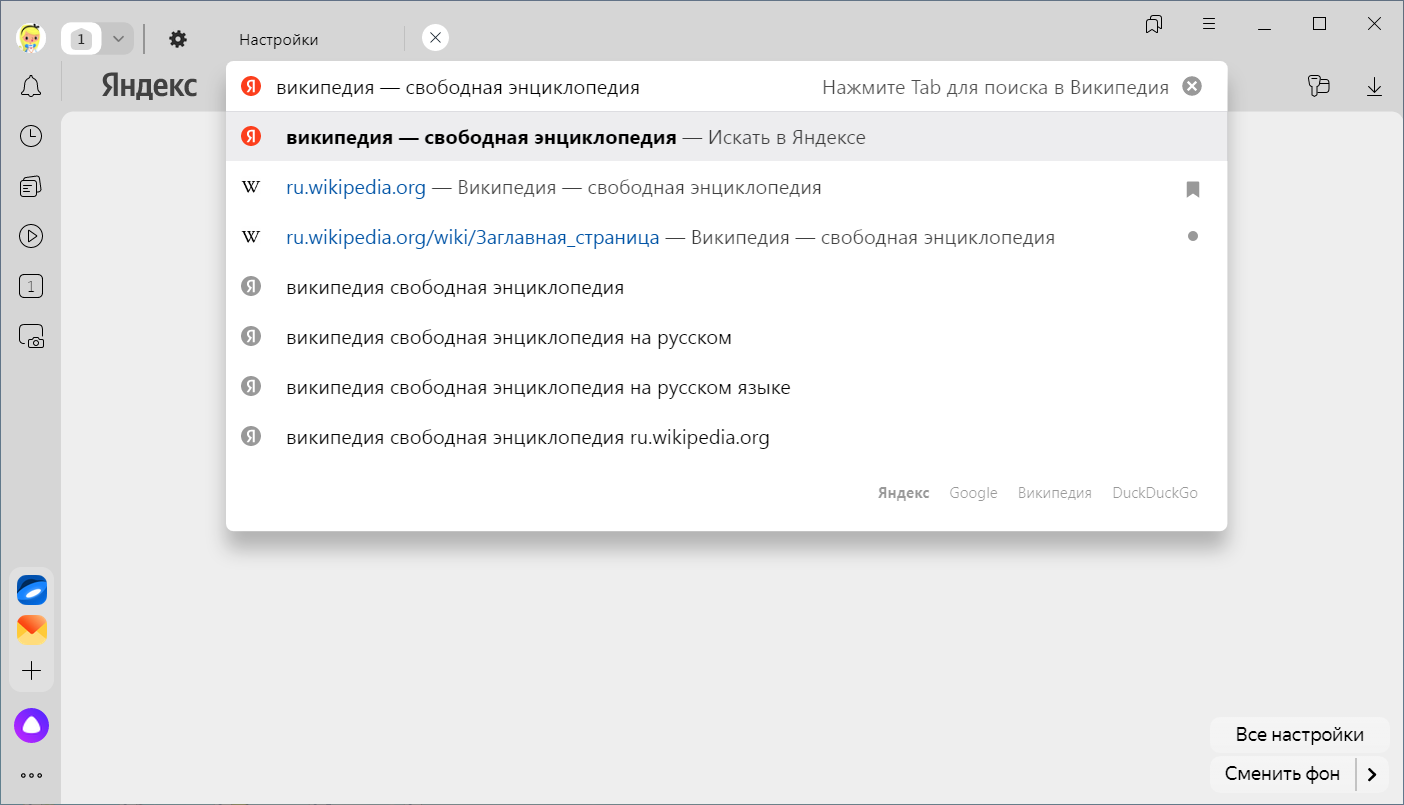Click the dot indicator on Заглавная_страница row
1404x805 pixels.
[x=1192, y=237]
